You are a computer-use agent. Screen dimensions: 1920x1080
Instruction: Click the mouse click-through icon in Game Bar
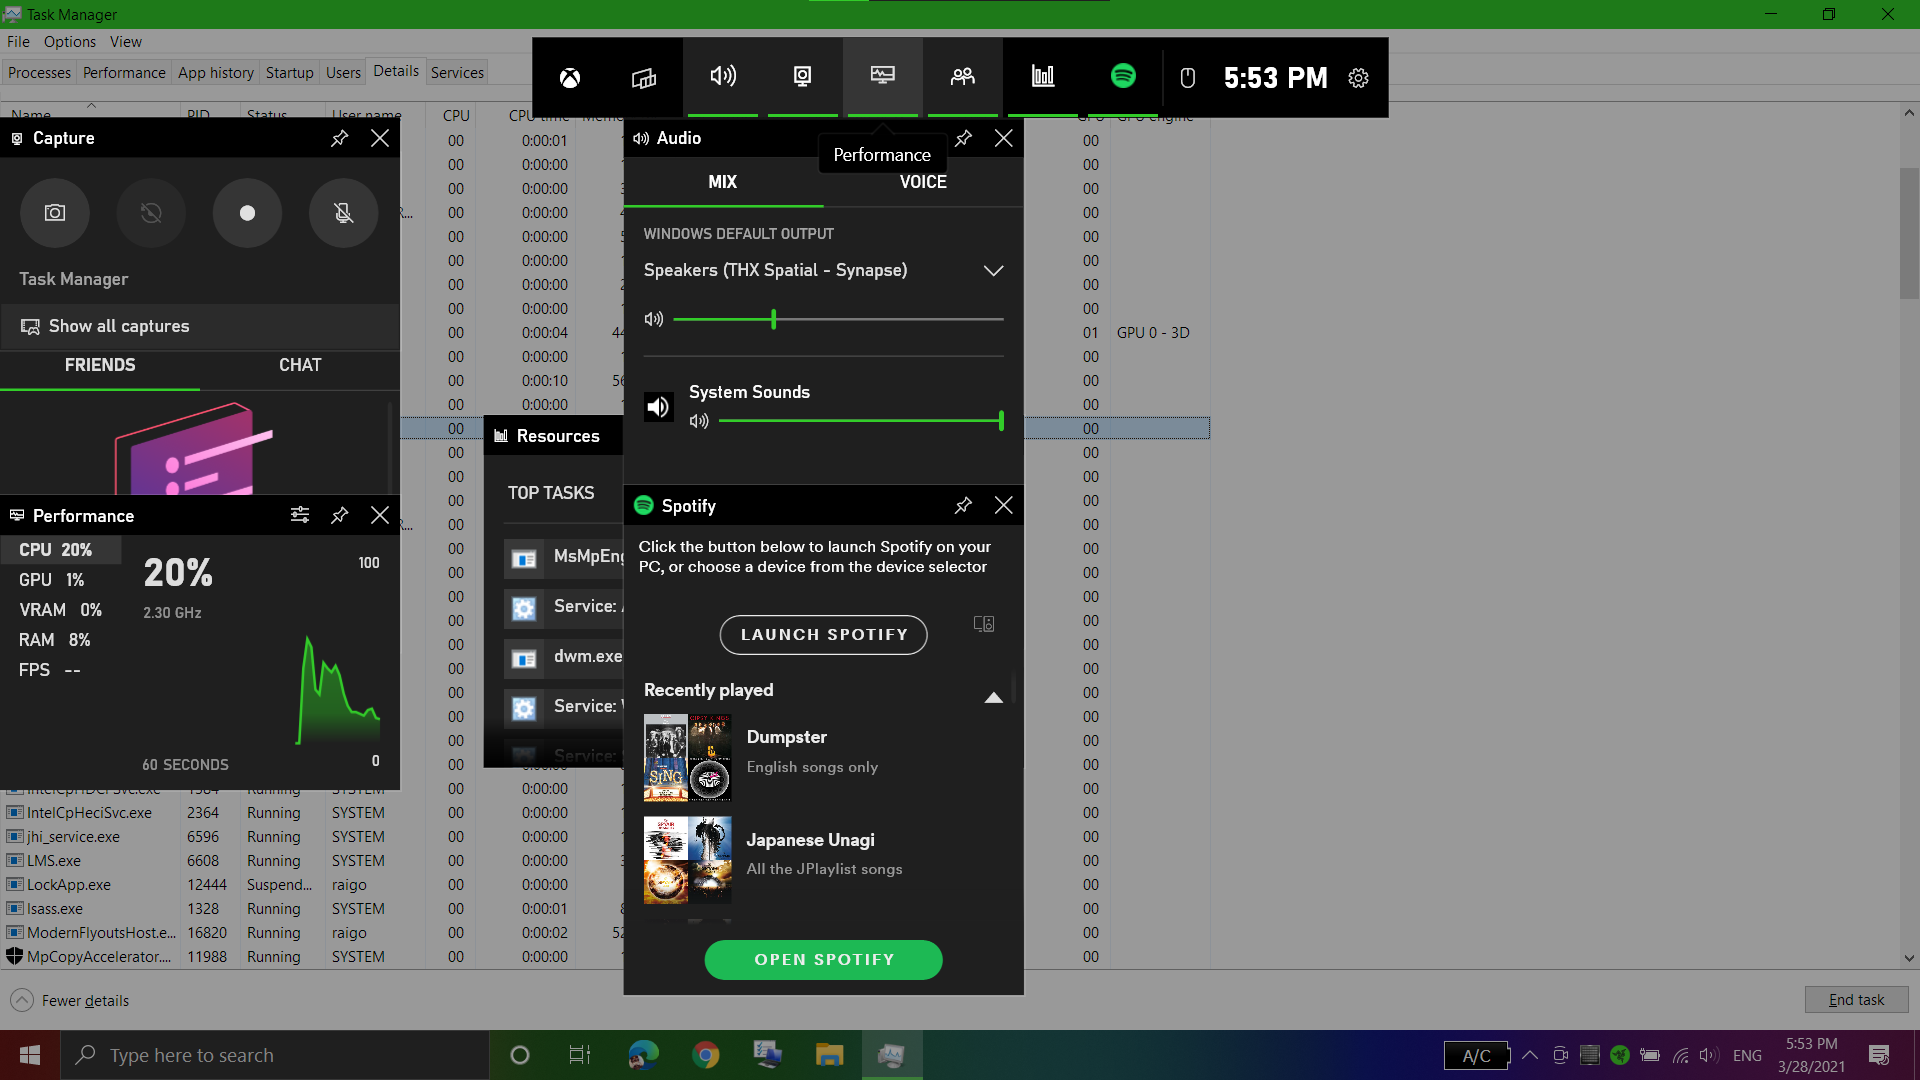1188,78
